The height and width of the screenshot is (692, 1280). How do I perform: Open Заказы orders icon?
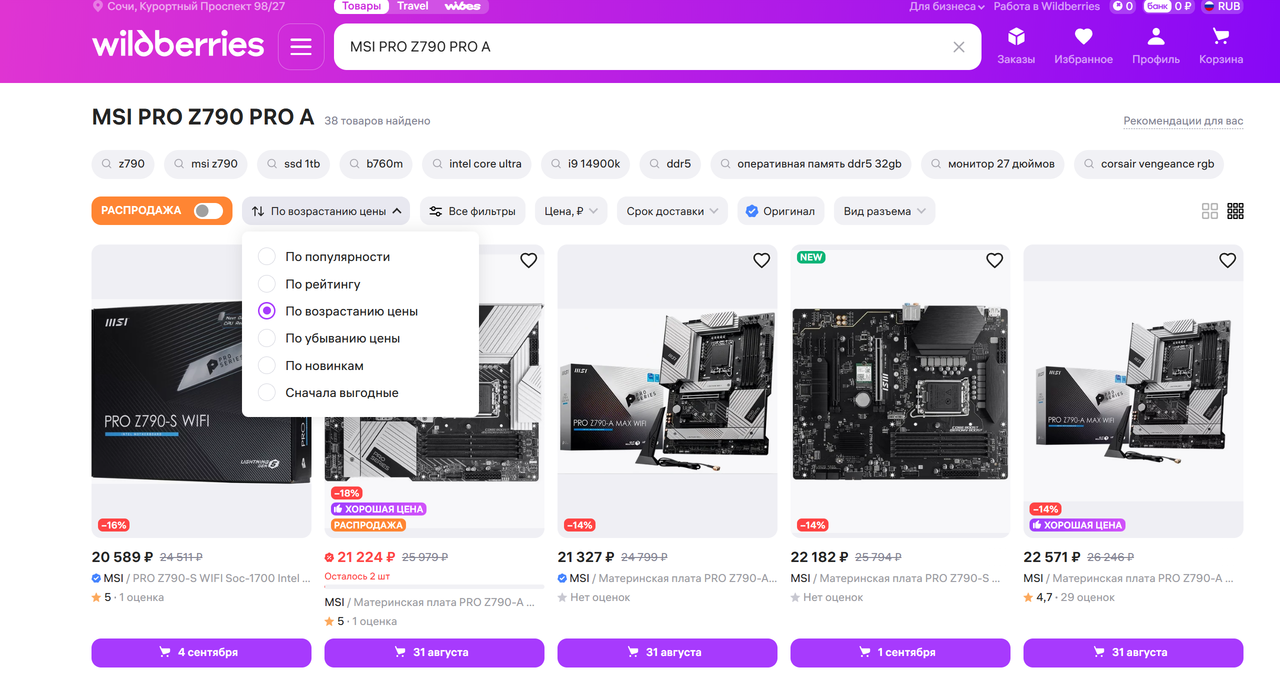[x=1016, y=46]
